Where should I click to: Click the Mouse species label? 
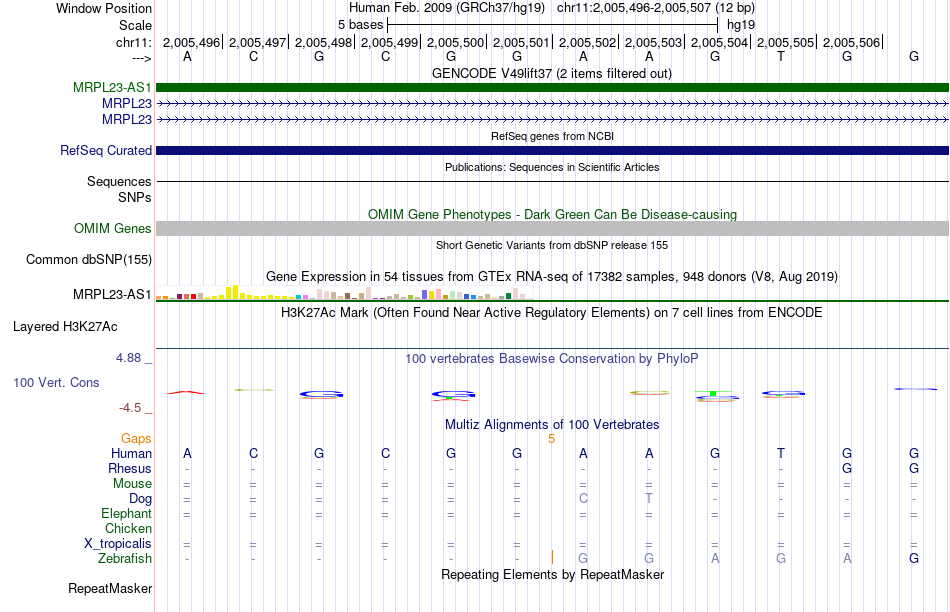[132, 484]
